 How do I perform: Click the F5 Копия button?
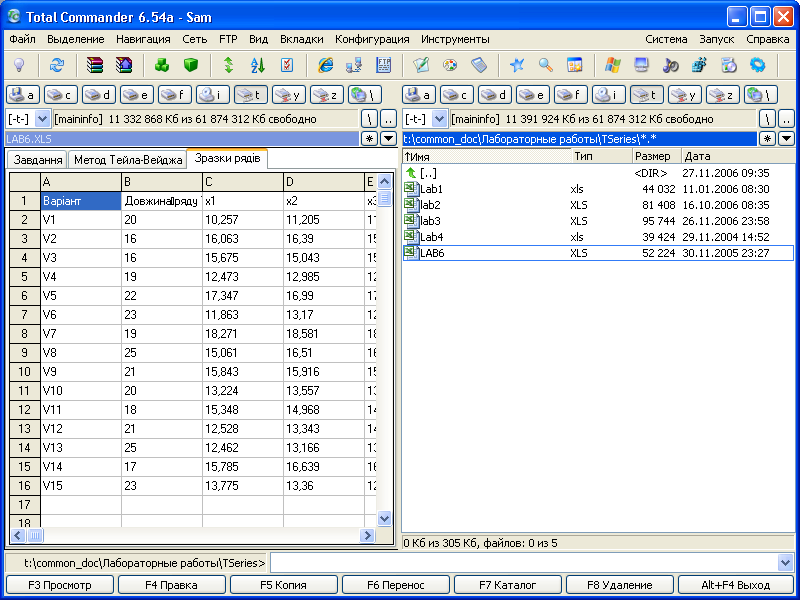coord(284,585)
